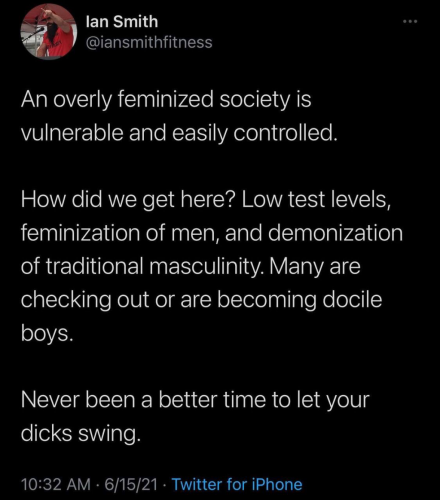
Task: Tap the sentence "How did we get here?"
Action: 129,201
